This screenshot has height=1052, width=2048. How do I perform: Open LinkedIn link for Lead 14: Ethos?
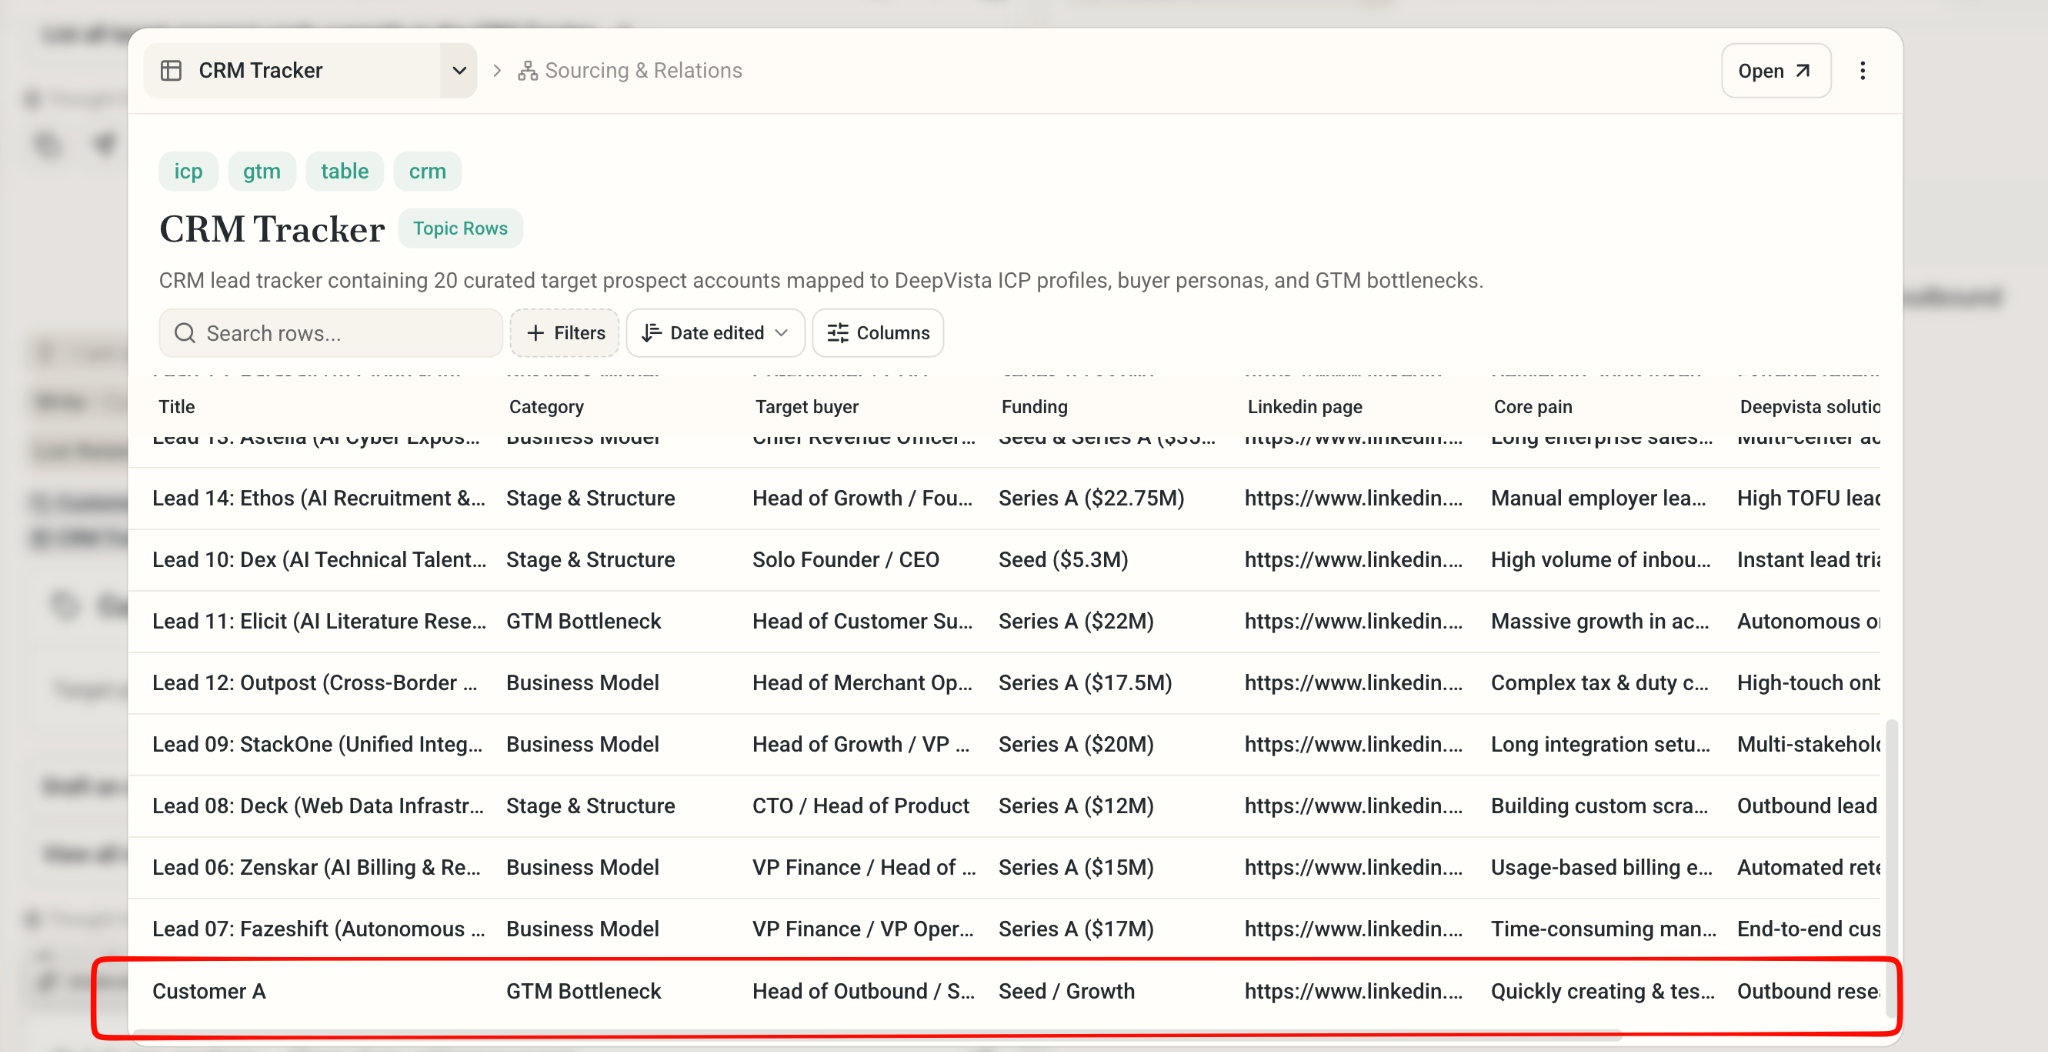click(x=1354, y=498)
